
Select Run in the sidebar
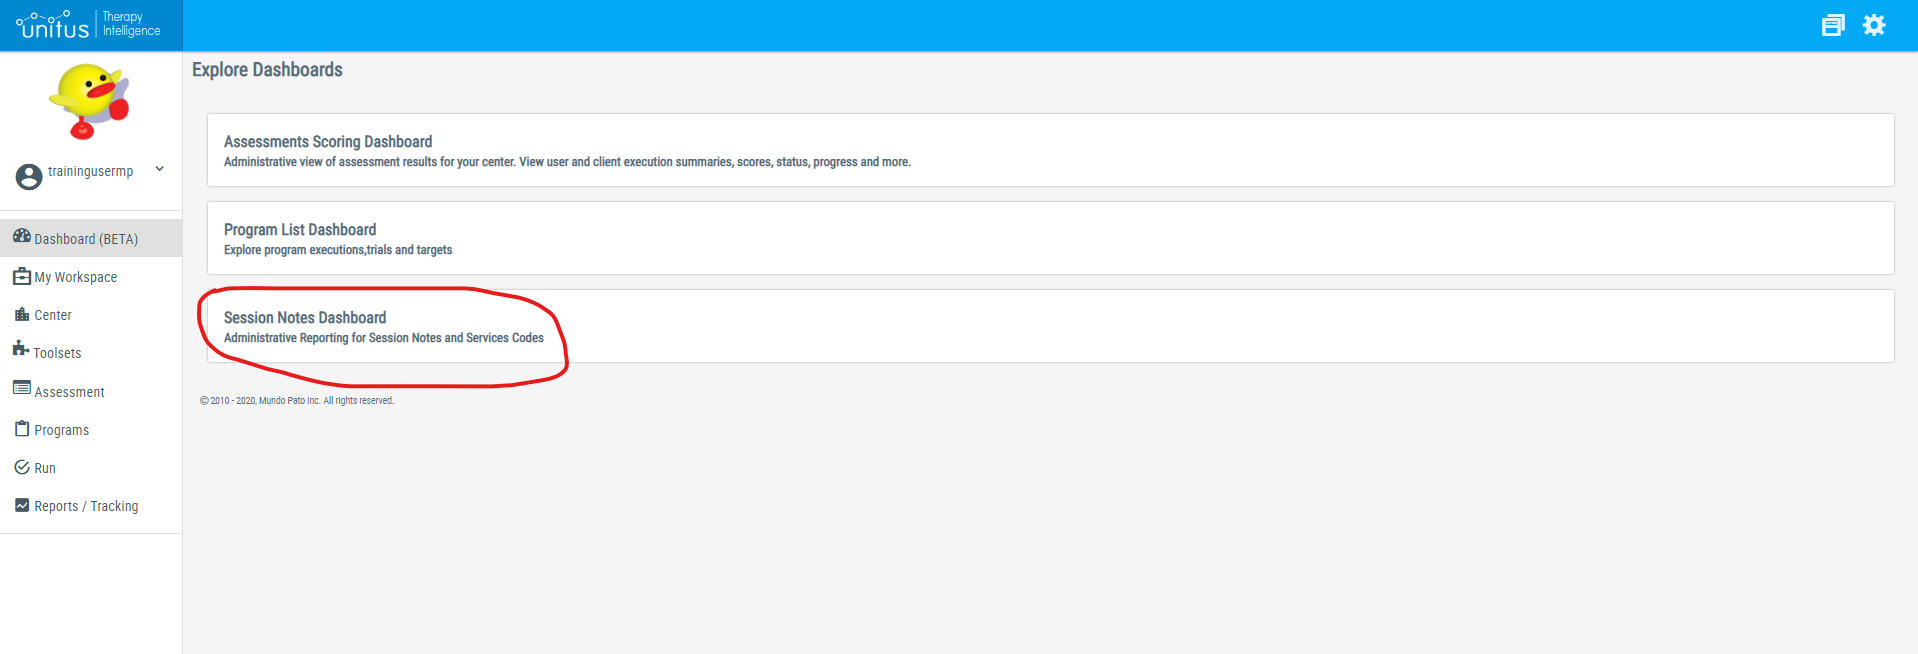point(91,468)
